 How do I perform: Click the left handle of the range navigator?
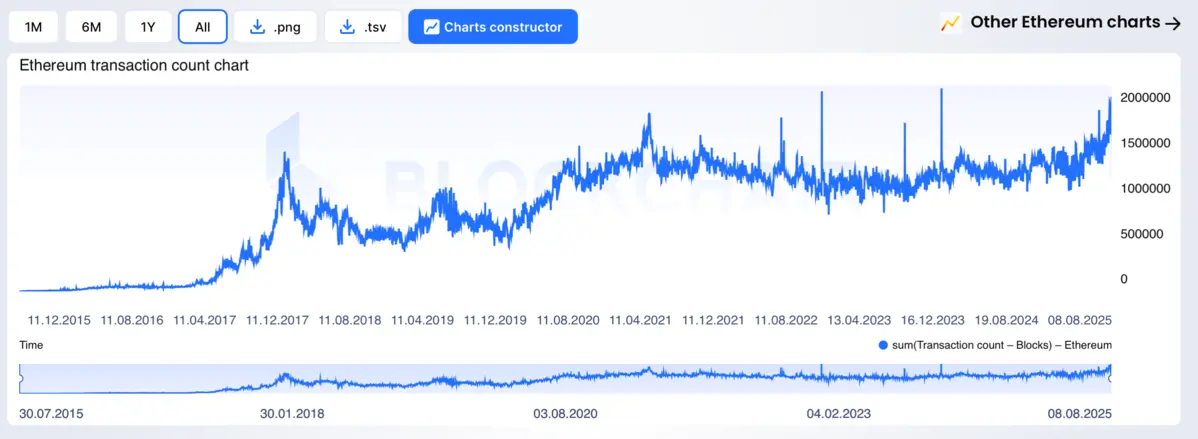point(21,378)
